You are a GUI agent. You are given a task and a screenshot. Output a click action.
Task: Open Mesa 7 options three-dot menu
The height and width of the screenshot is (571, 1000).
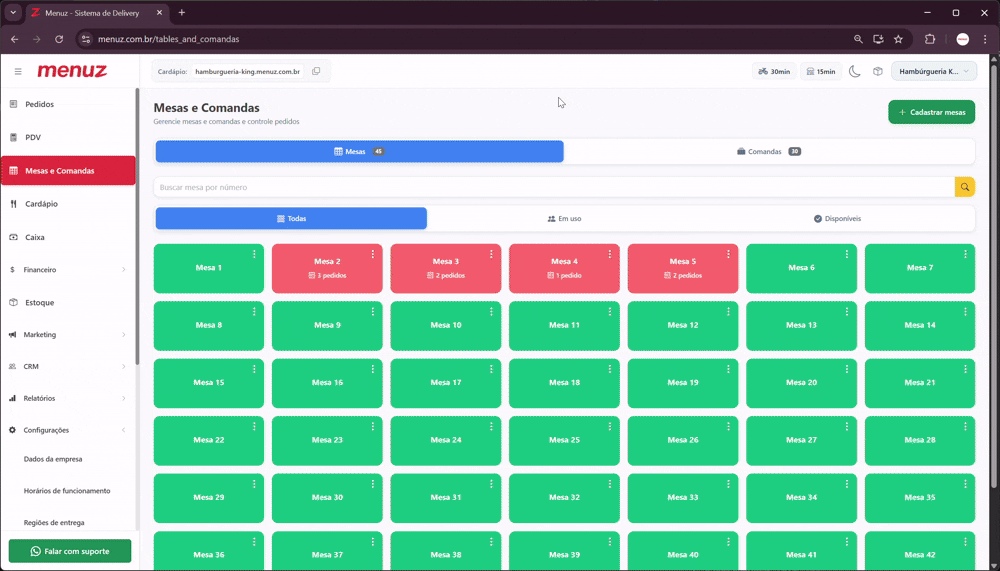966,254
